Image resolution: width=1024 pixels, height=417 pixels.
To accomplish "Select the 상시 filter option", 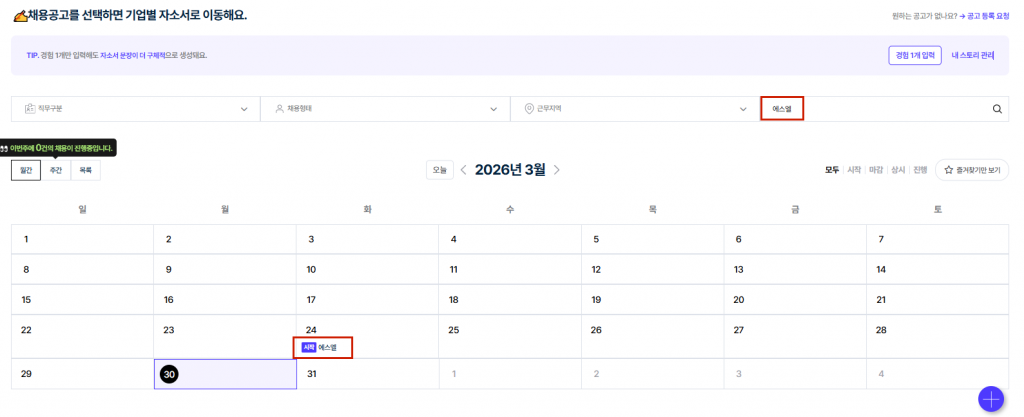I will pos(898,170).
